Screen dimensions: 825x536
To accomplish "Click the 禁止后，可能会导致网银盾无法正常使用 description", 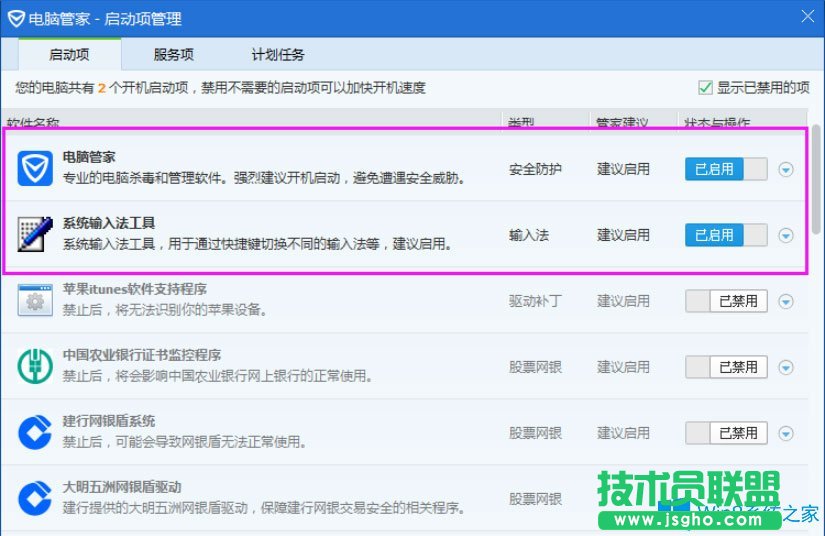I will tap(185, 442).
